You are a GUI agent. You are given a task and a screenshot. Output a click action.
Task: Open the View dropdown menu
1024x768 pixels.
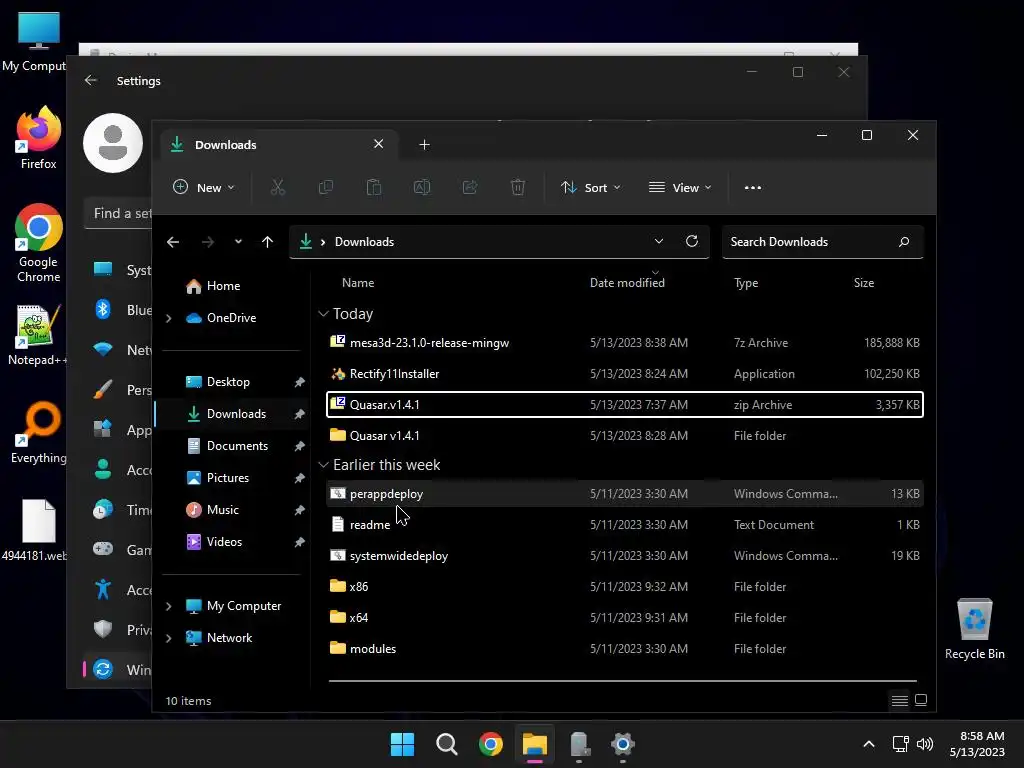(x=680, y=187)
